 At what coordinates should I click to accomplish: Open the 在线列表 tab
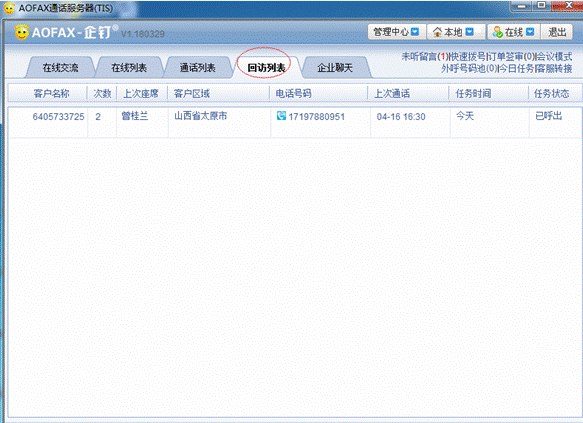[x=129, y=68]
